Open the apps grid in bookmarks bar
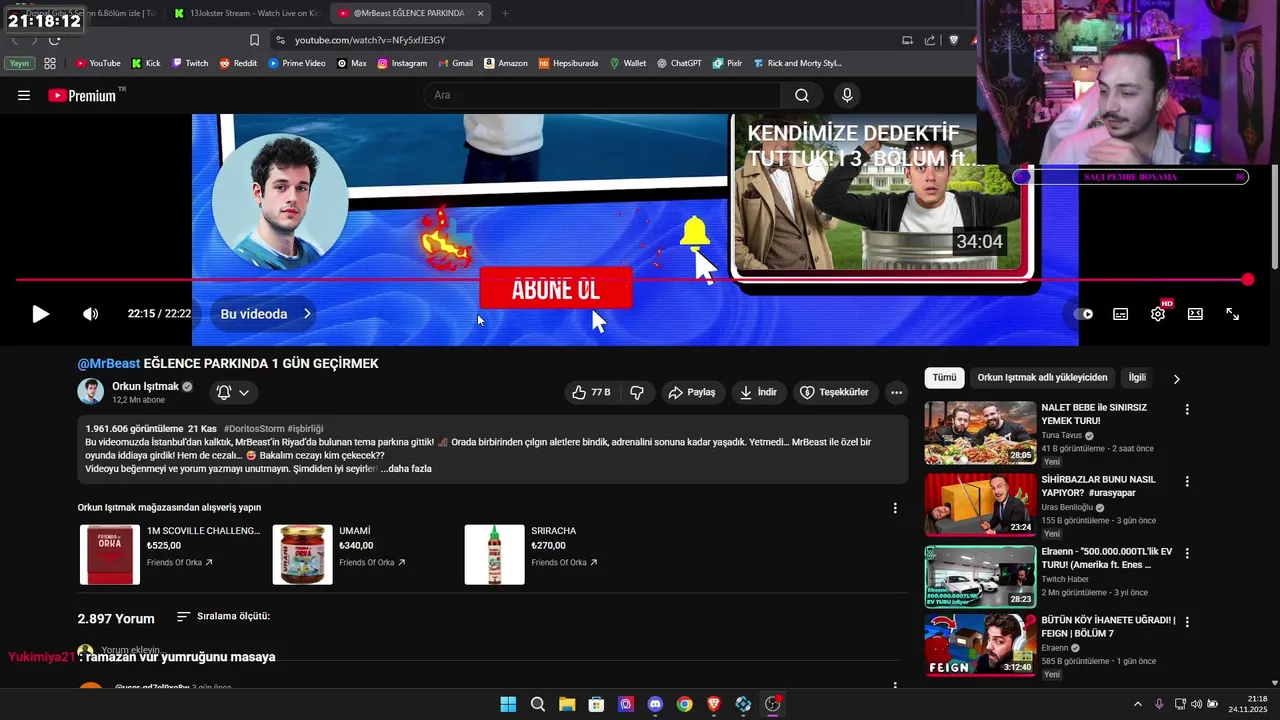The image size is (1280, 720). (x=50, y=63)
